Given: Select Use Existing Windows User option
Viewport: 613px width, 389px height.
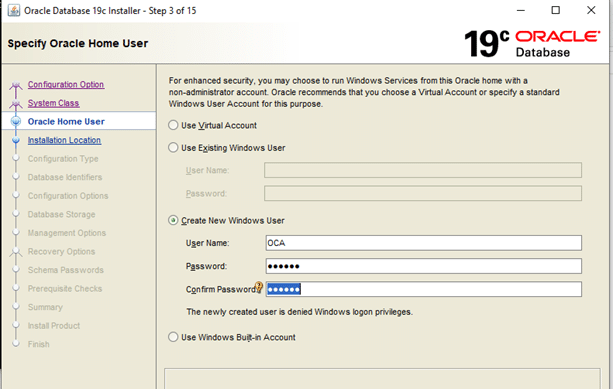Looking at the screenshot, I should 173,147.
